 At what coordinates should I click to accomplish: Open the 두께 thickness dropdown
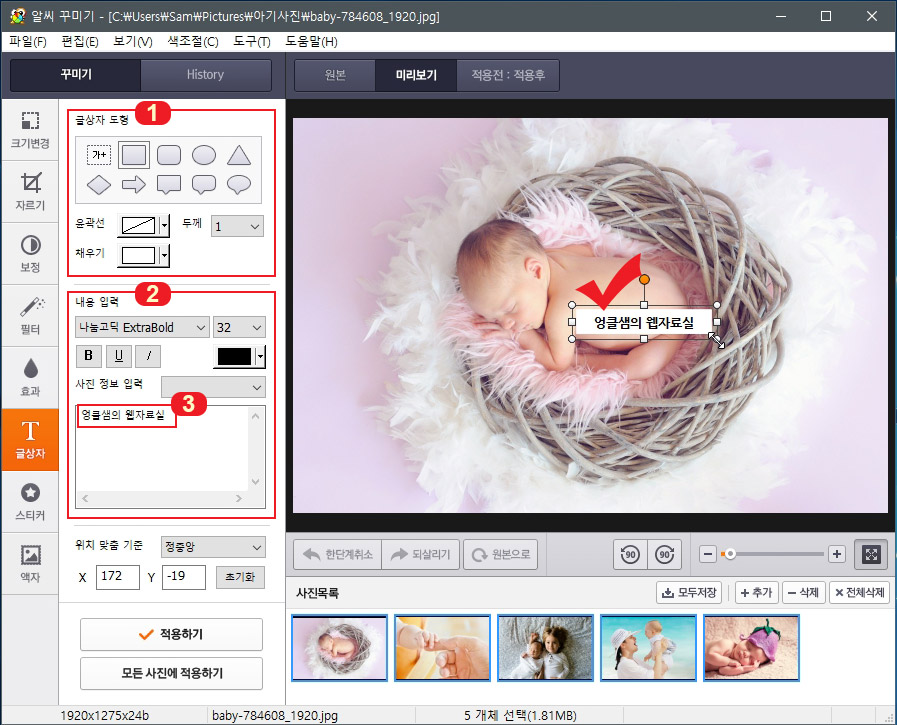(x=237, y=227)
